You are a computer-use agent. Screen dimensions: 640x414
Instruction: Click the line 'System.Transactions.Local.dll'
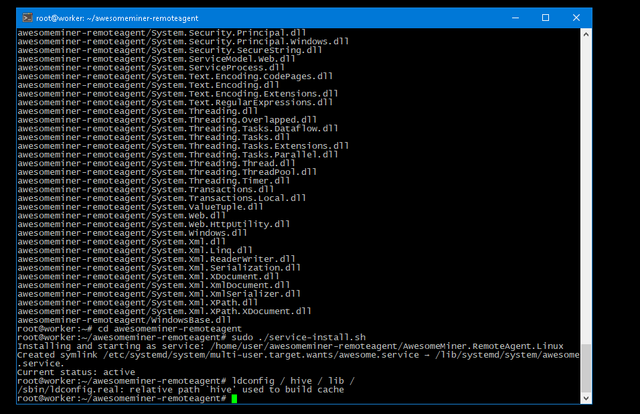tap(162, 198)
